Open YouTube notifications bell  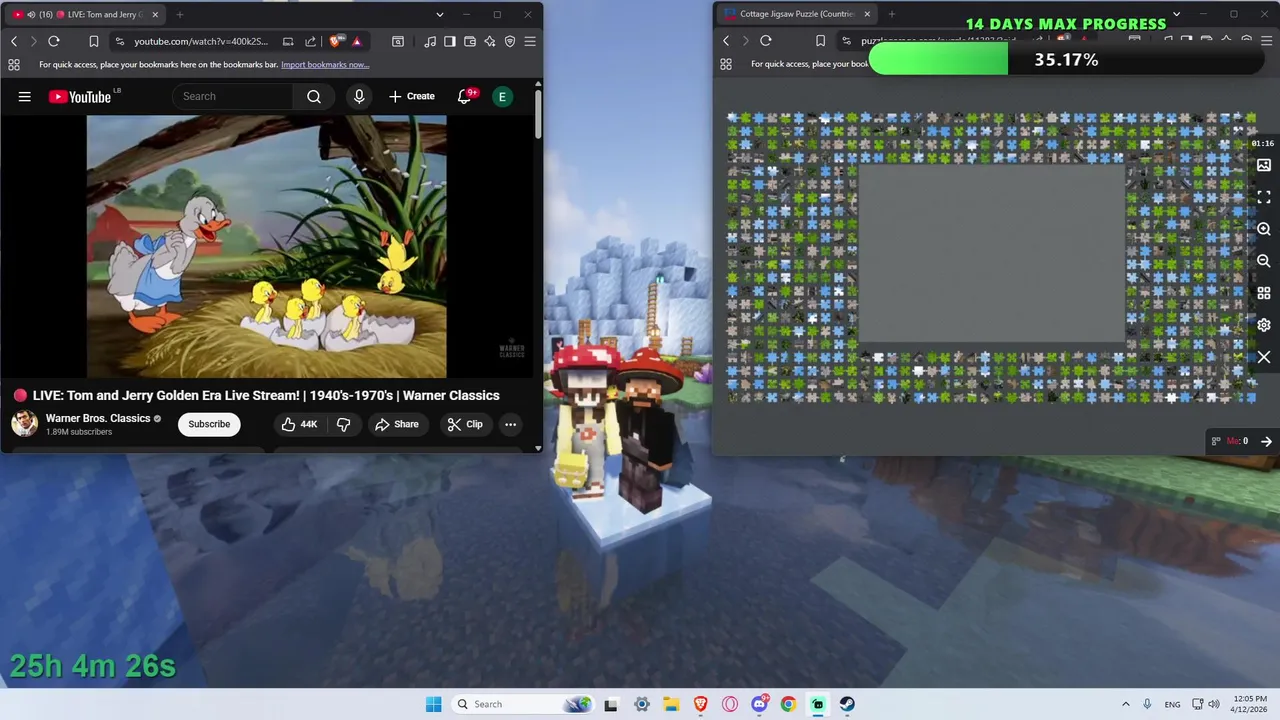(465, 96)
